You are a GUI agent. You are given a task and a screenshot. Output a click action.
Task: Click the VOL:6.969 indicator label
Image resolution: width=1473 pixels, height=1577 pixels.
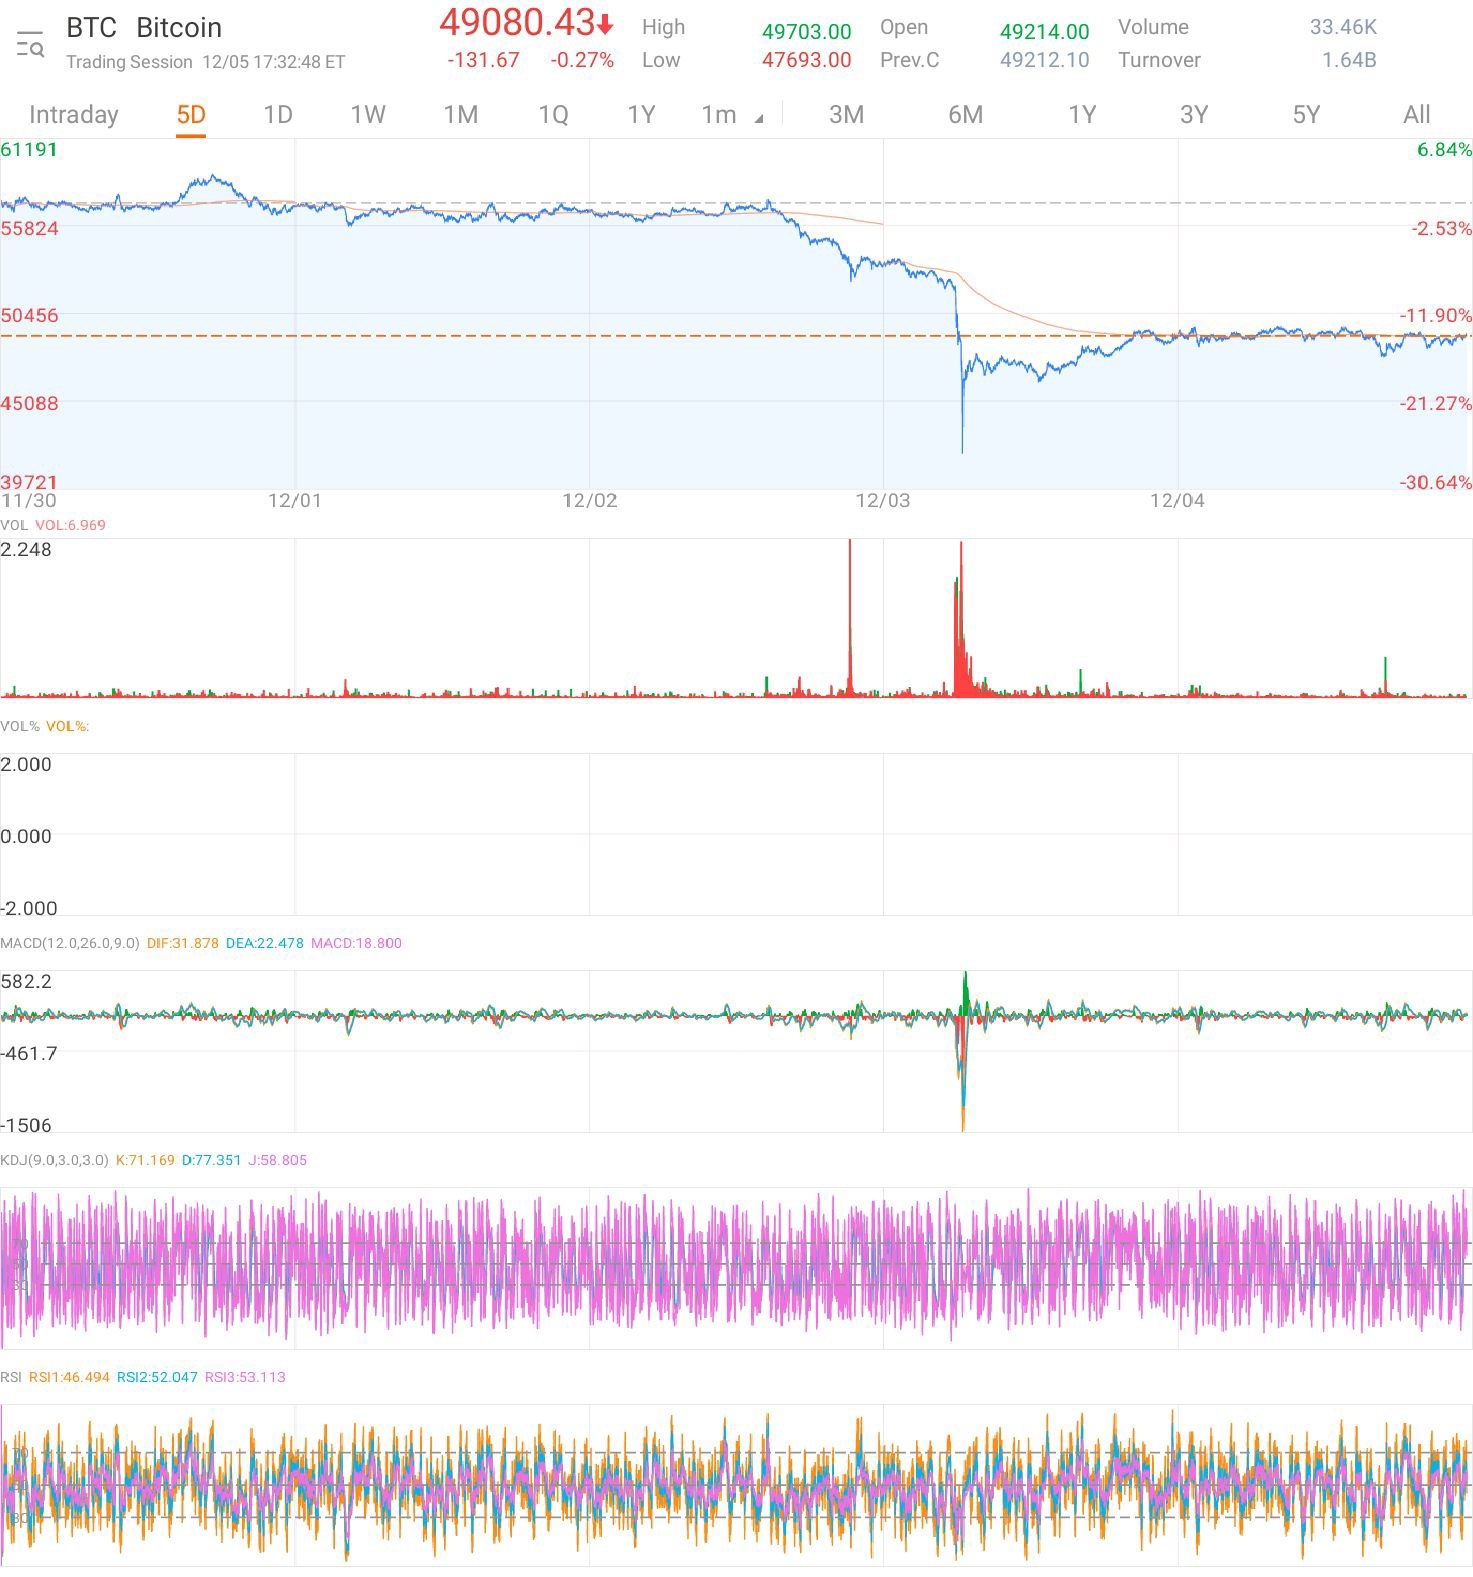click(70, 525)
